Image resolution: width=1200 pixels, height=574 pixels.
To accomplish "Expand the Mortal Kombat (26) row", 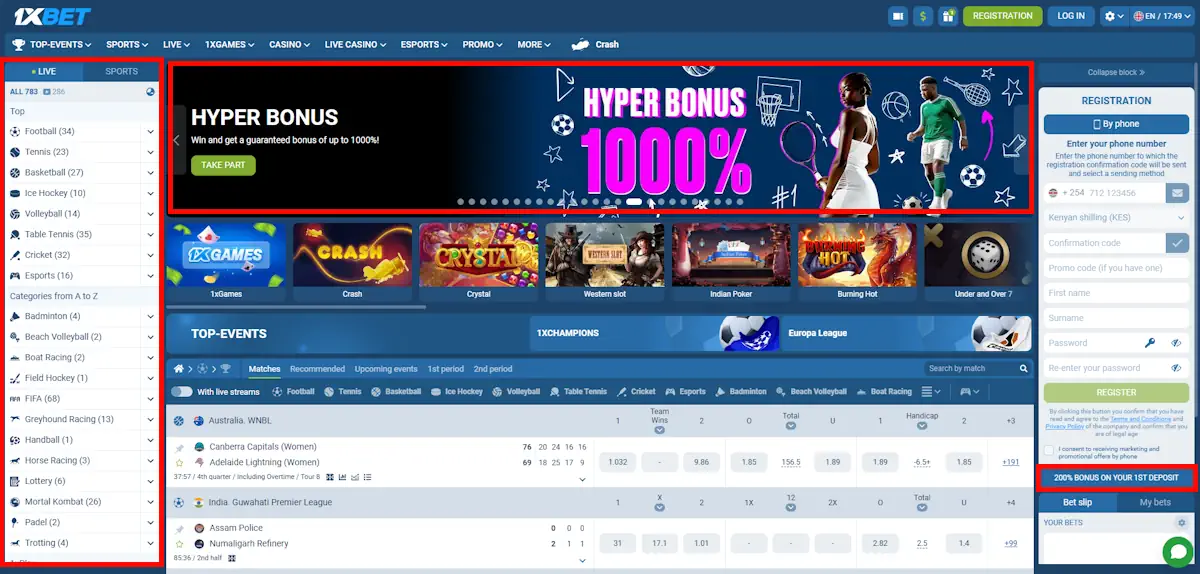I will point(150,502).
